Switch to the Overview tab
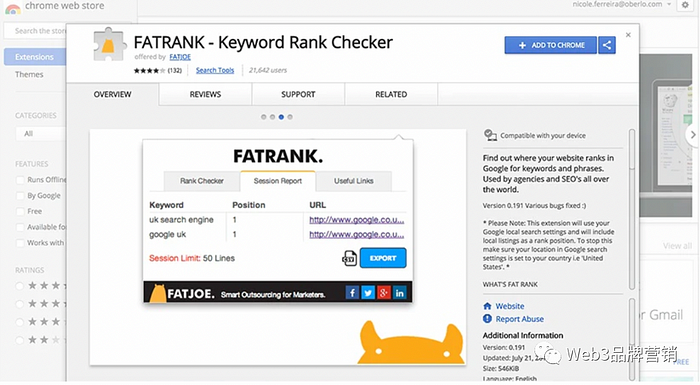The image size is (700, 385). click(x=112, y=94)
